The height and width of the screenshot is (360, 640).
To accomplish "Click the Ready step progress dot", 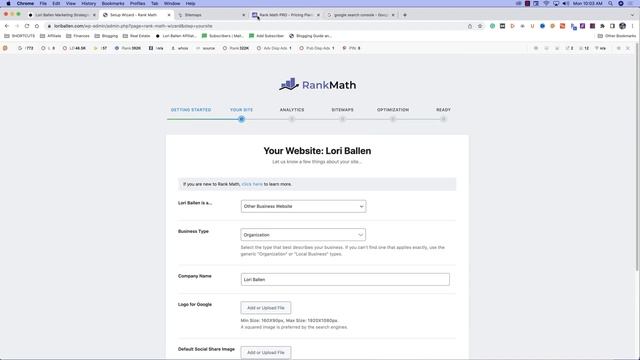I will (443, 119).
